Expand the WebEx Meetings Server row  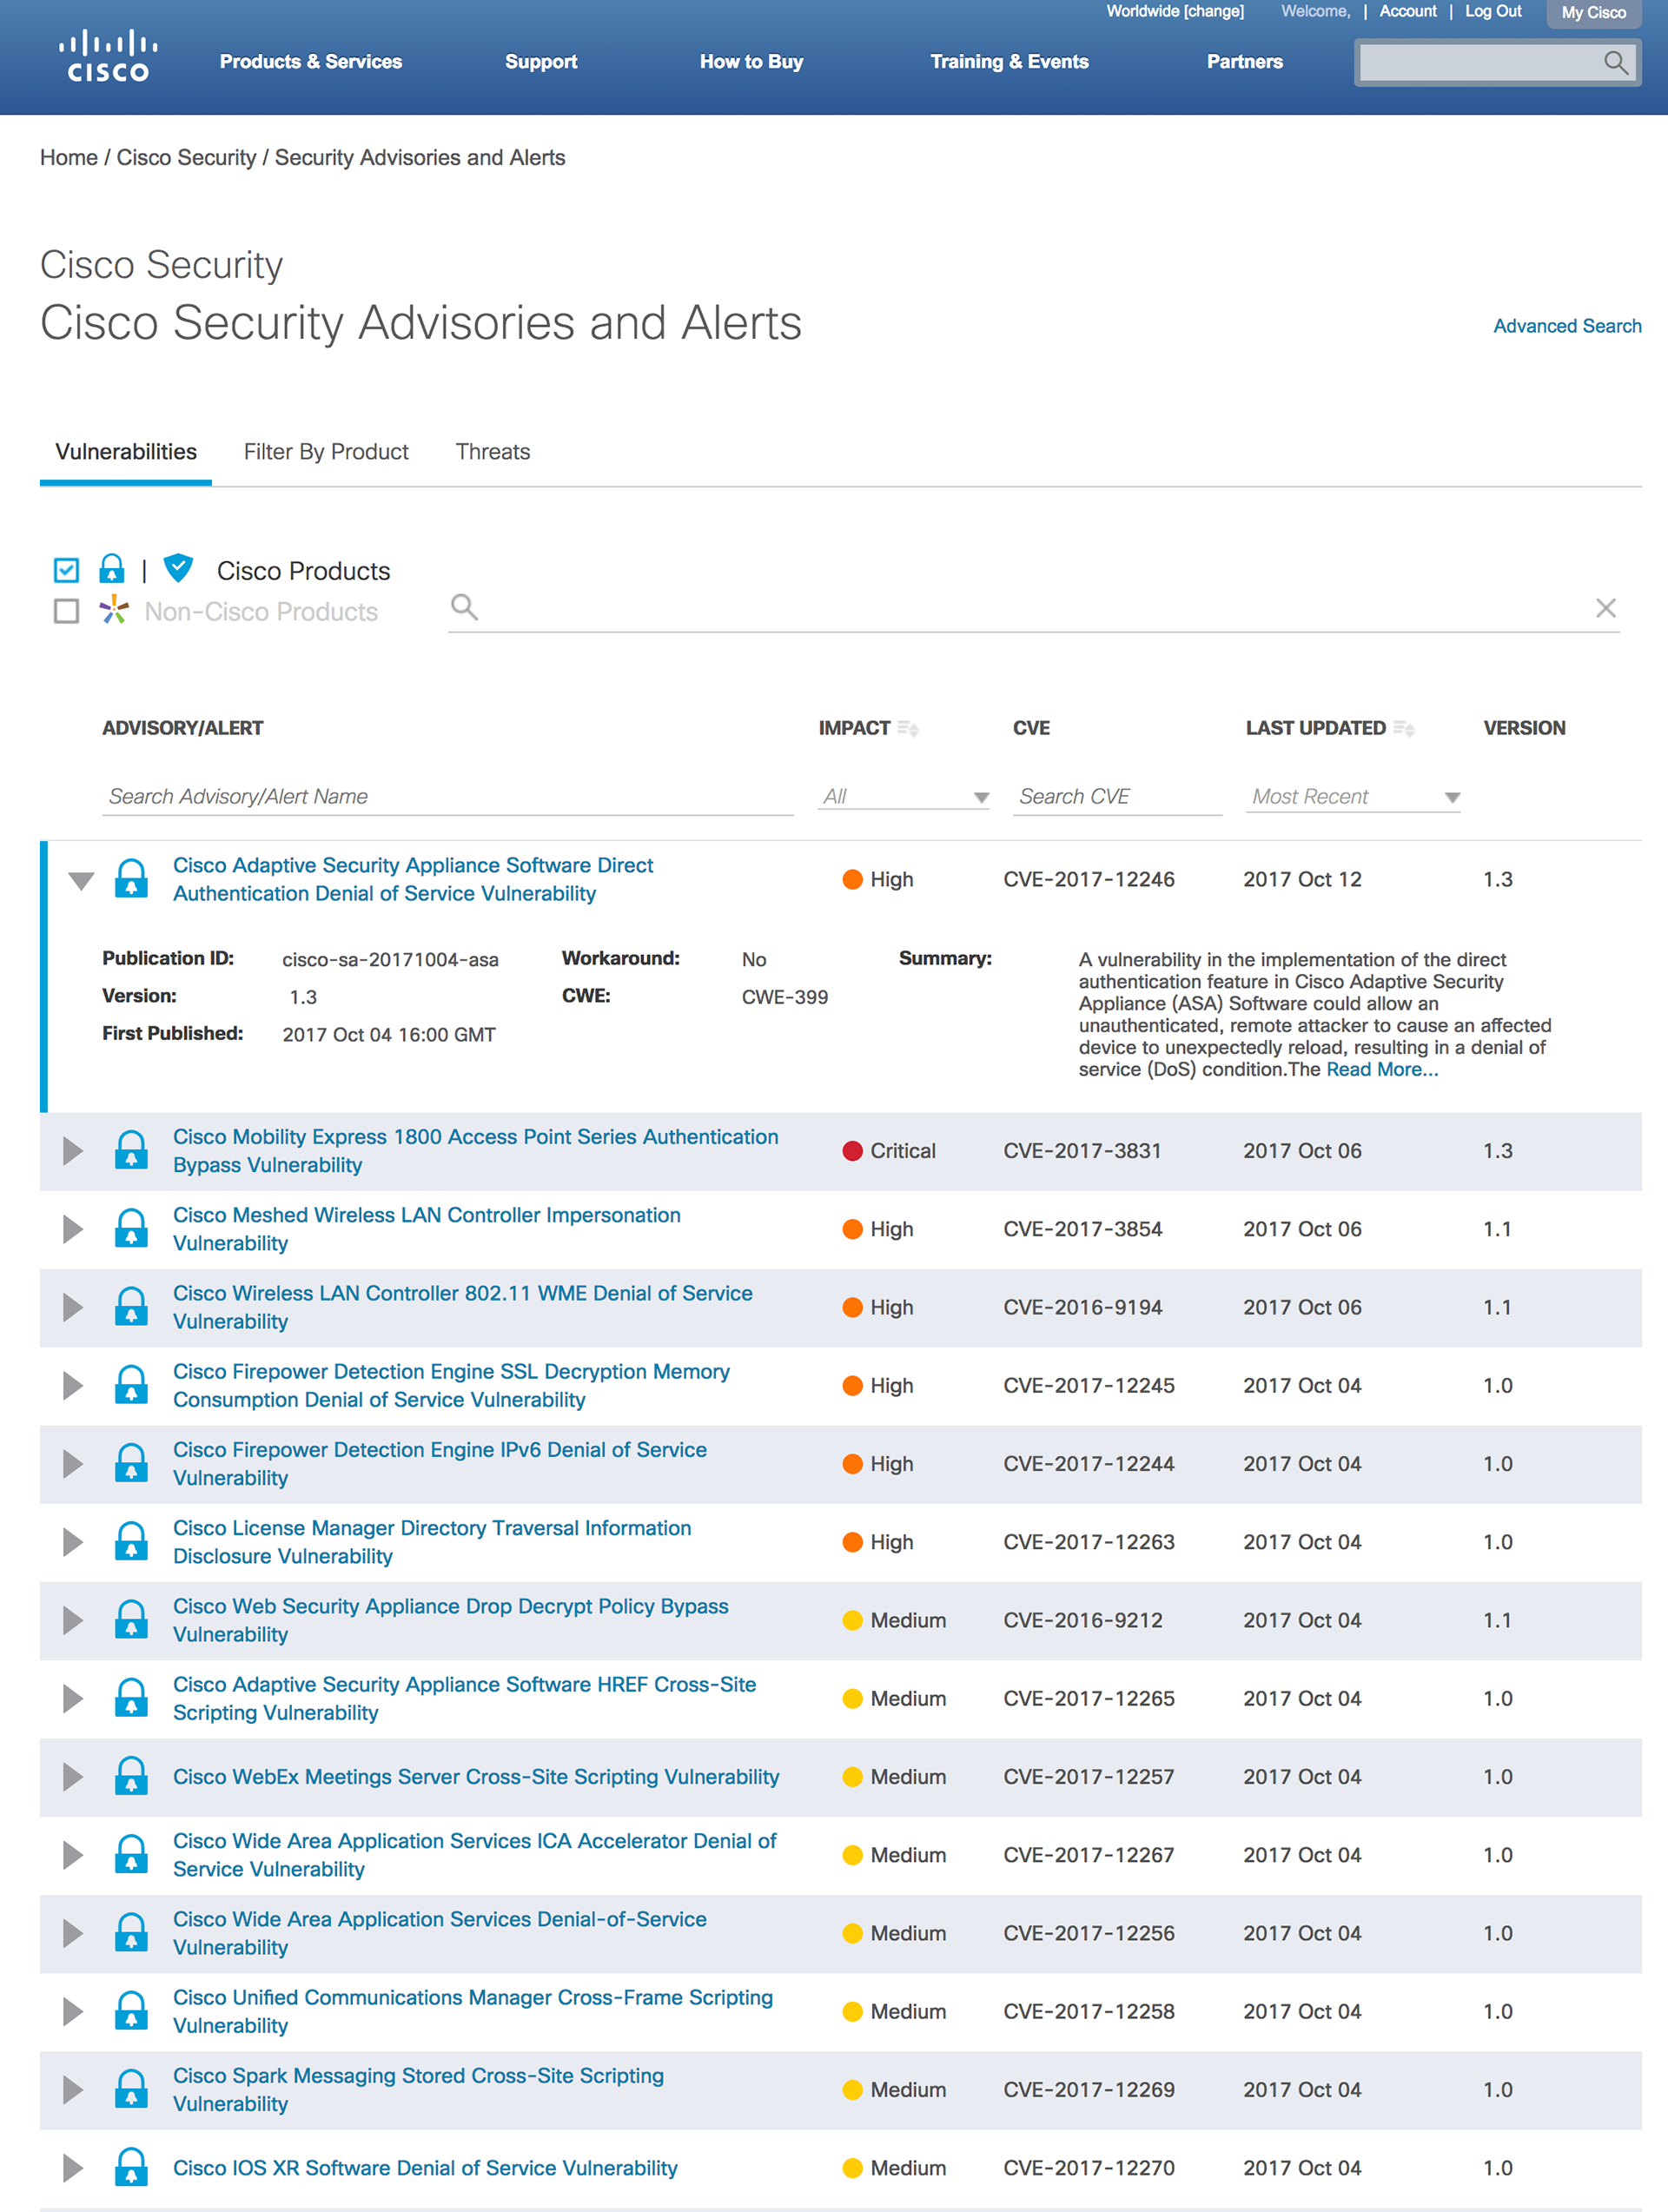click(x=73, y=1777)
